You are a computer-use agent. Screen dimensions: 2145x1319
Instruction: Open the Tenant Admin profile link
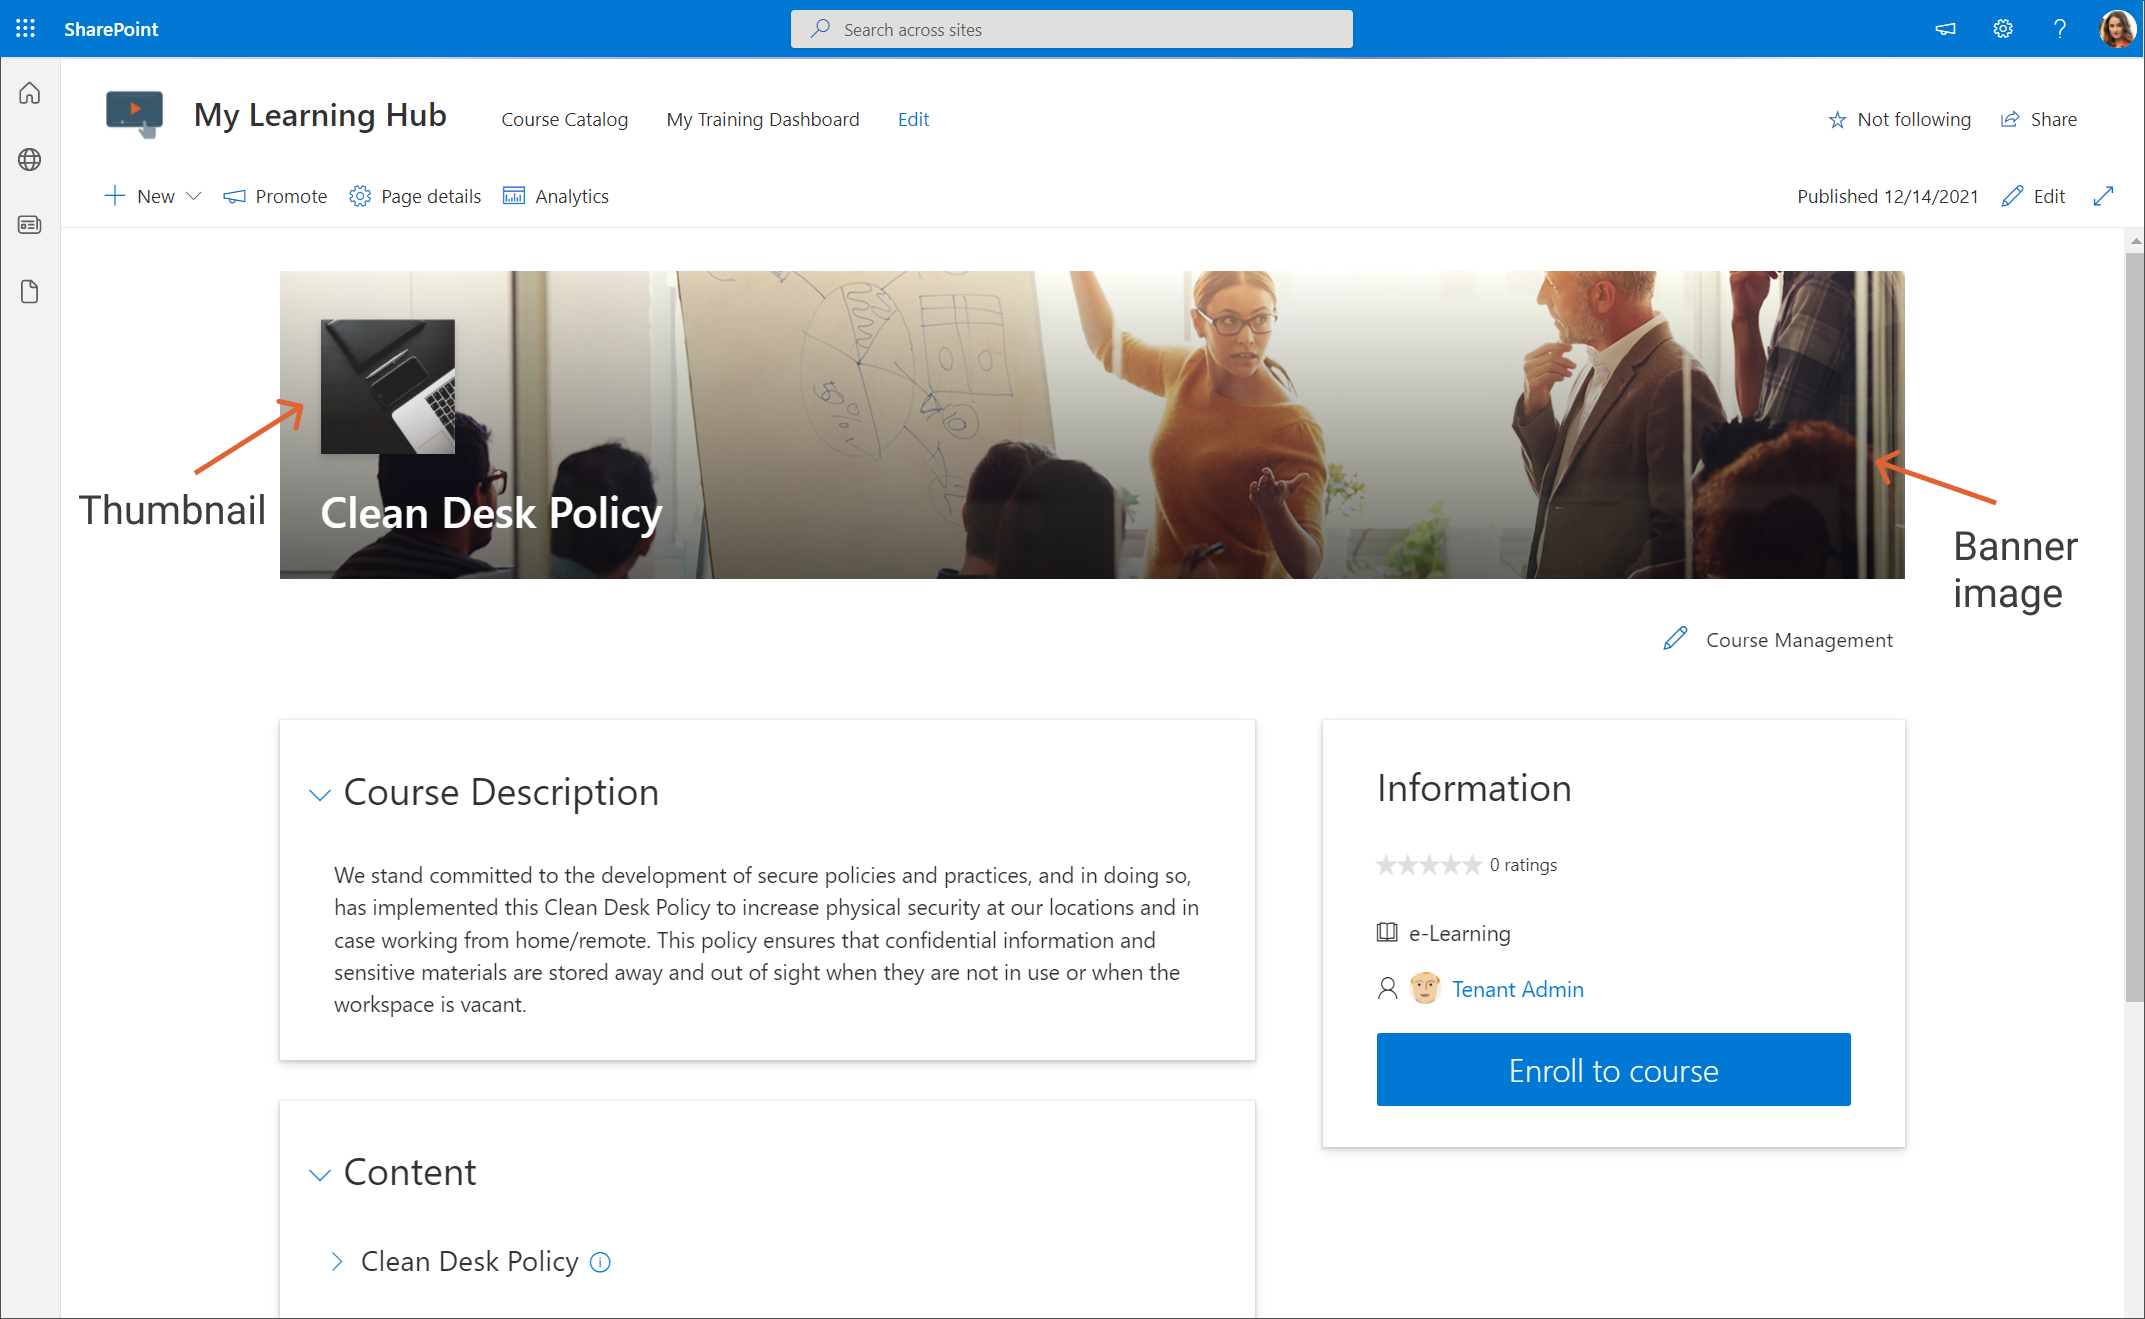(x=1517, y=989)
